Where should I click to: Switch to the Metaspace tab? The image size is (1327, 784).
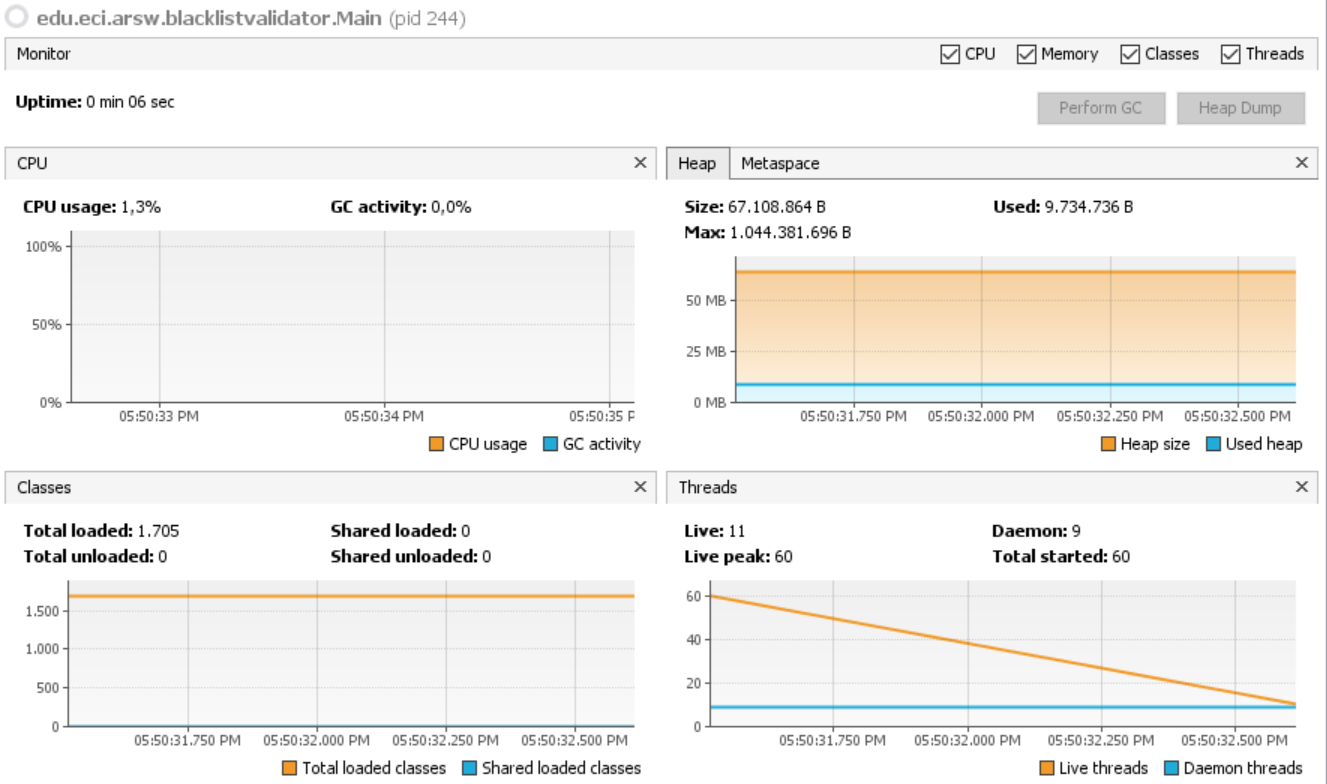coord(780,163)
